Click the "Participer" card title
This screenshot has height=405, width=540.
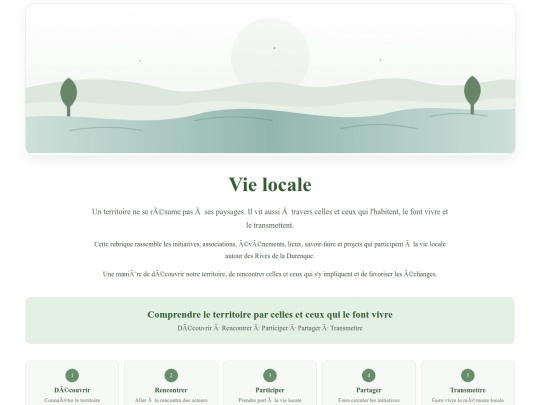click(x=270, y=390)
